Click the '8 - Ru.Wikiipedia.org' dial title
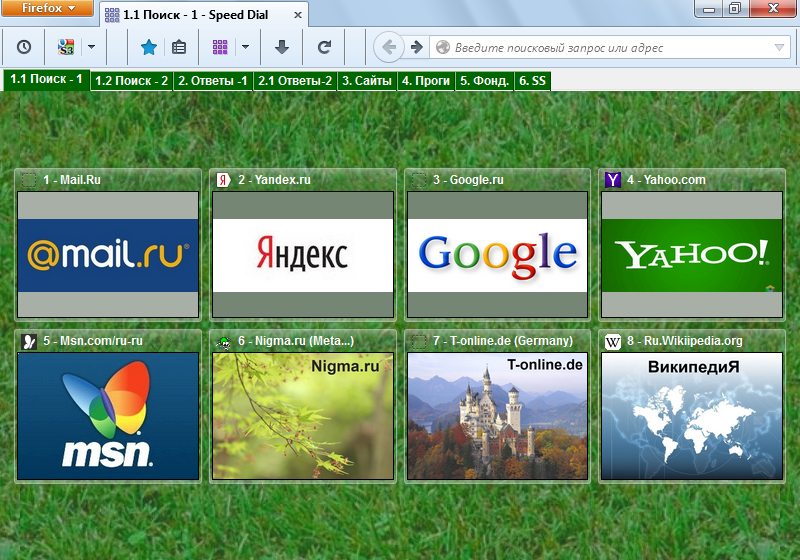The height and width of the screenshot is (560, 800). point(685,341)
